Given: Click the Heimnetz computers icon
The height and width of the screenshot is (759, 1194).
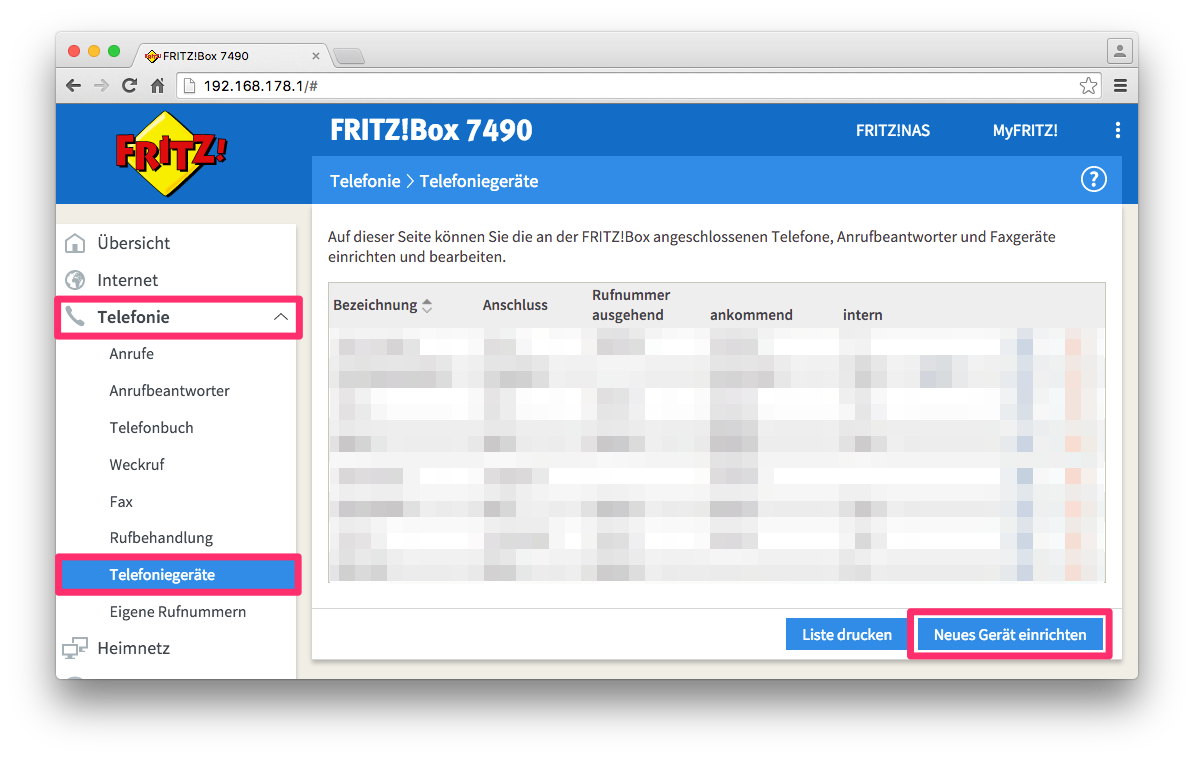Looking at the screenshot, I should 75,648.
